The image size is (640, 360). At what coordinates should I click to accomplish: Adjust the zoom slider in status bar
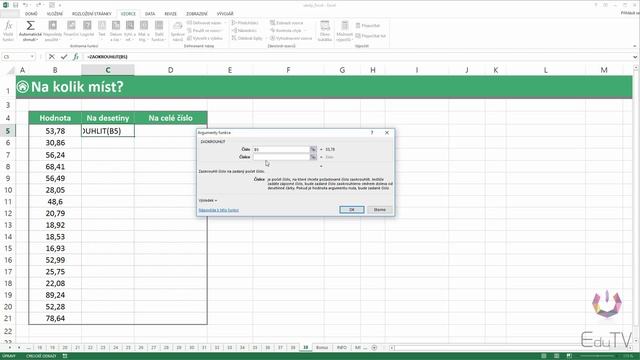tap(597, 356)
